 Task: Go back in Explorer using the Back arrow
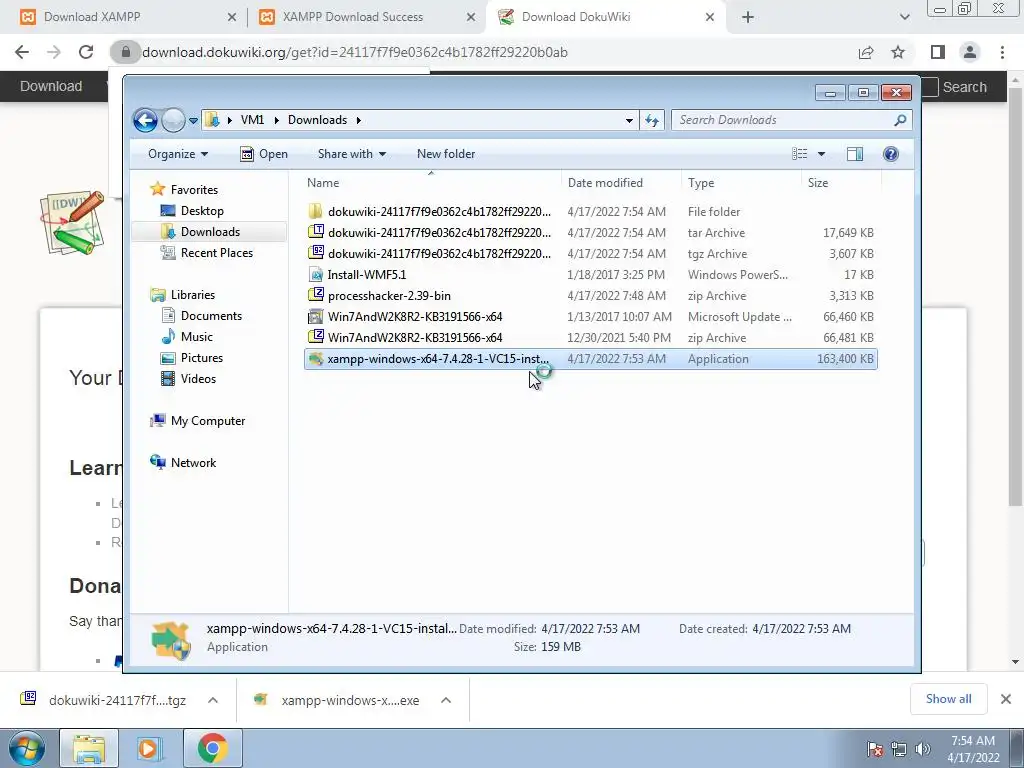point(145,120)
